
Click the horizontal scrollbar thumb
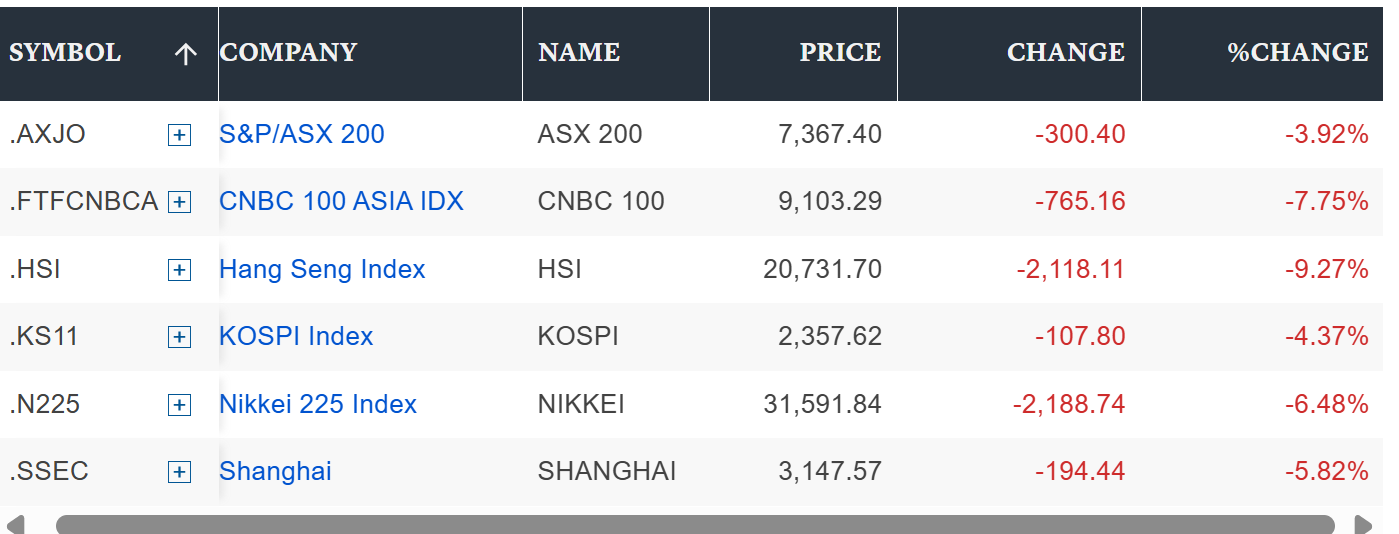pos(695,525)
